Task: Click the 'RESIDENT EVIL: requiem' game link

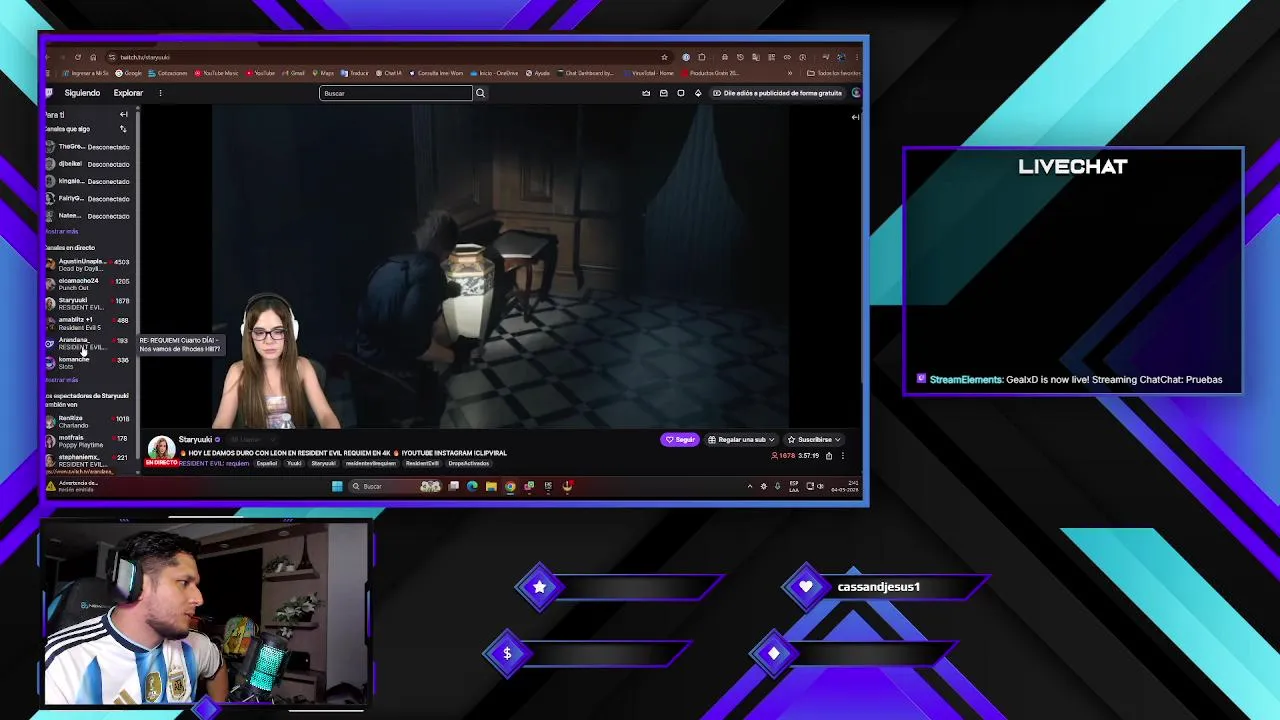Action: click(214, 463)
